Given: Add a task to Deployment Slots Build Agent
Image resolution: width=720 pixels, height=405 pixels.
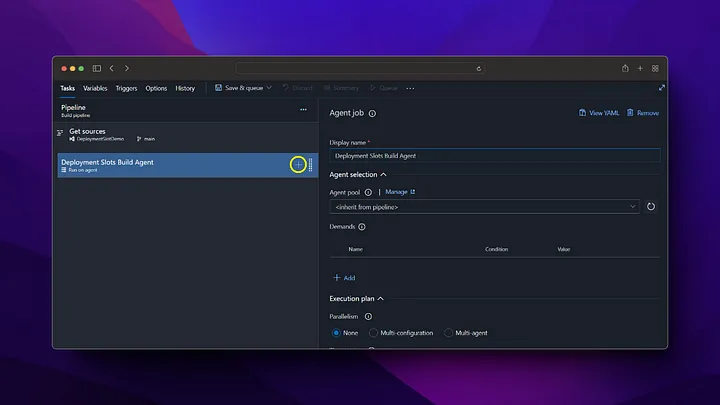Looking at the screenshot, I should [298, 164].
